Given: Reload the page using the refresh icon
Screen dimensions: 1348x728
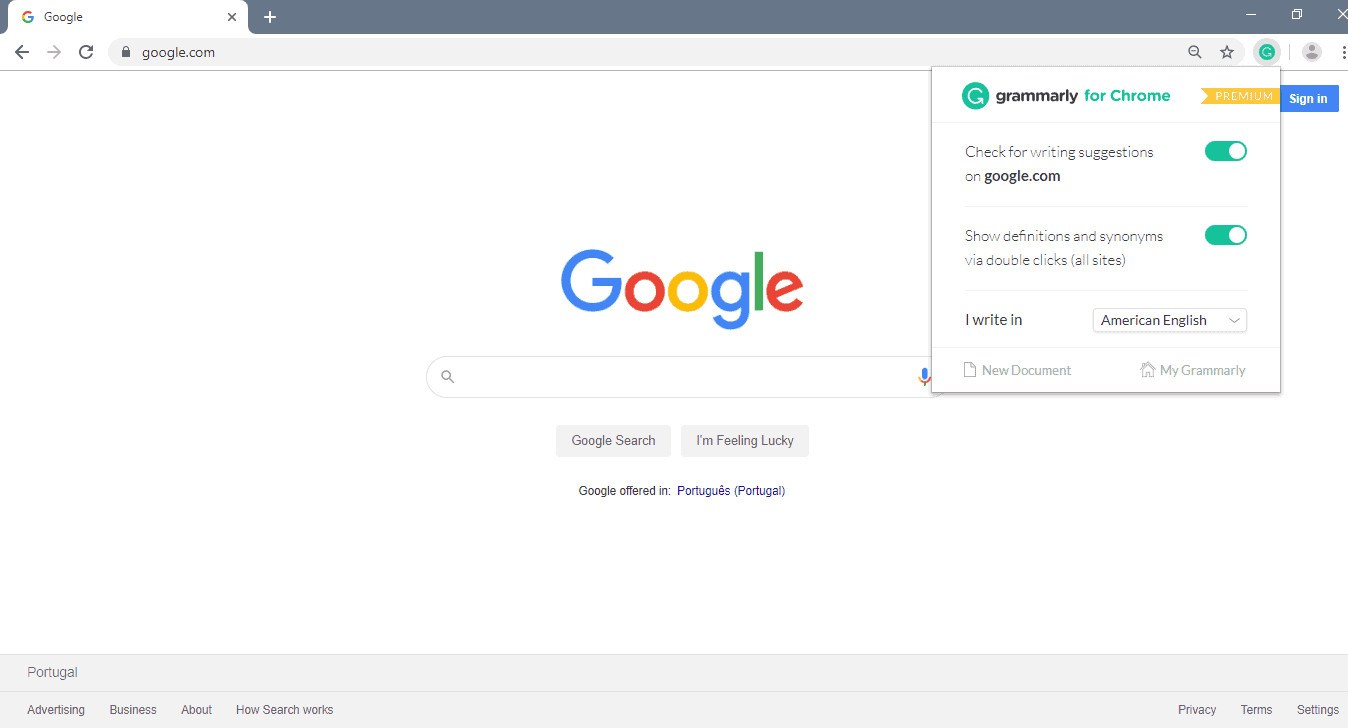Looking at the screenshot, I should click(x=86, y=51).
